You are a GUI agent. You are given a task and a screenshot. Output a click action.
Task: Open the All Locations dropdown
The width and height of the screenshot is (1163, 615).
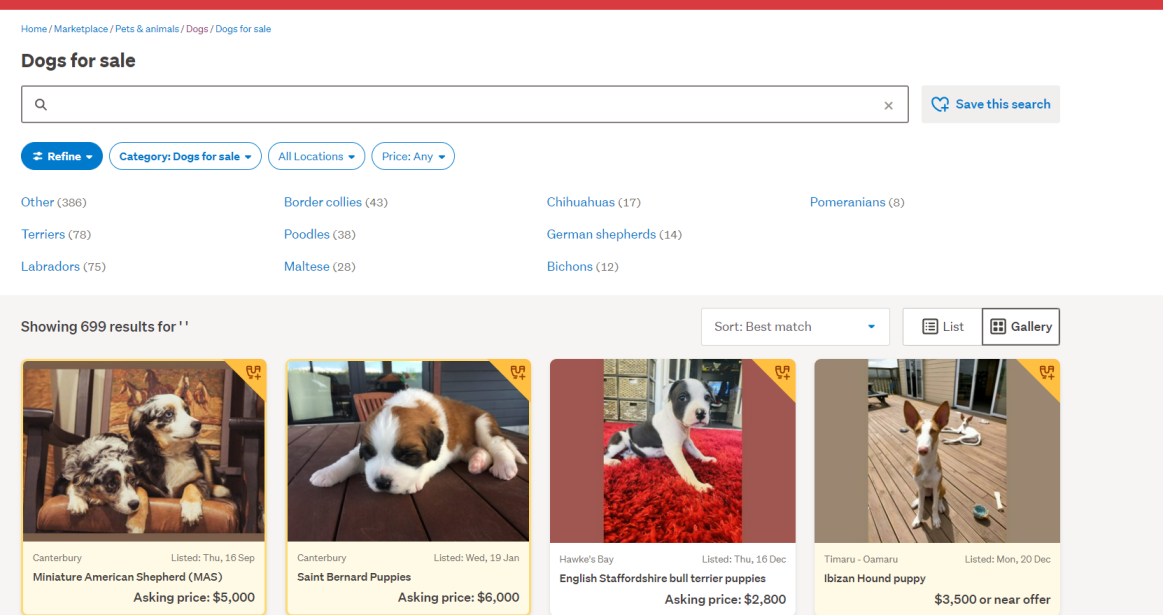coord(318,157)
